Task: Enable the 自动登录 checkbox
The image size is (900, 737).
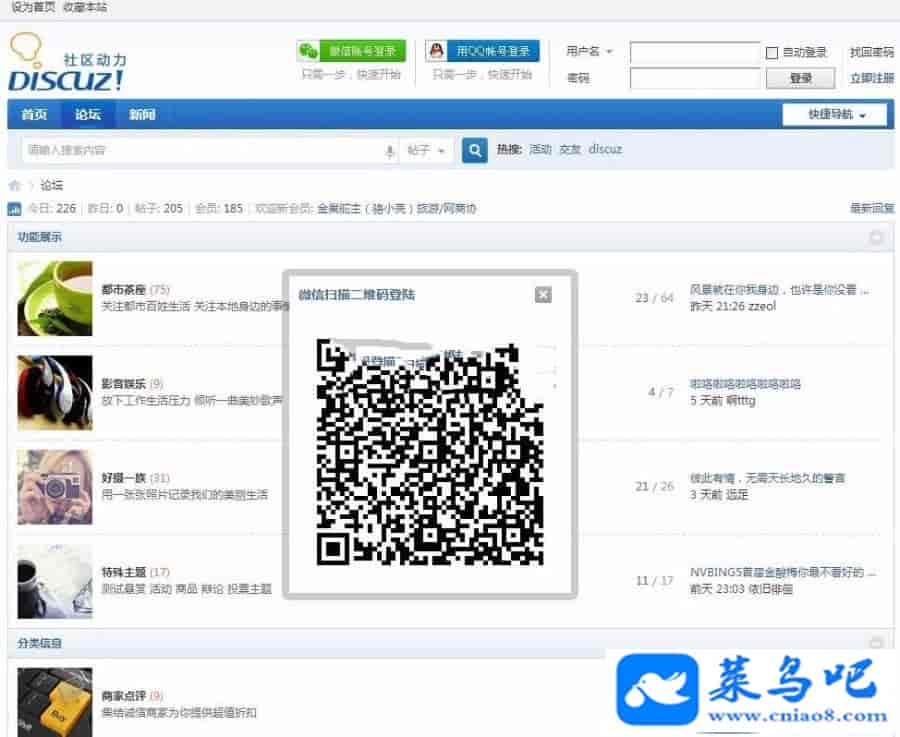Action: (772, 52)
